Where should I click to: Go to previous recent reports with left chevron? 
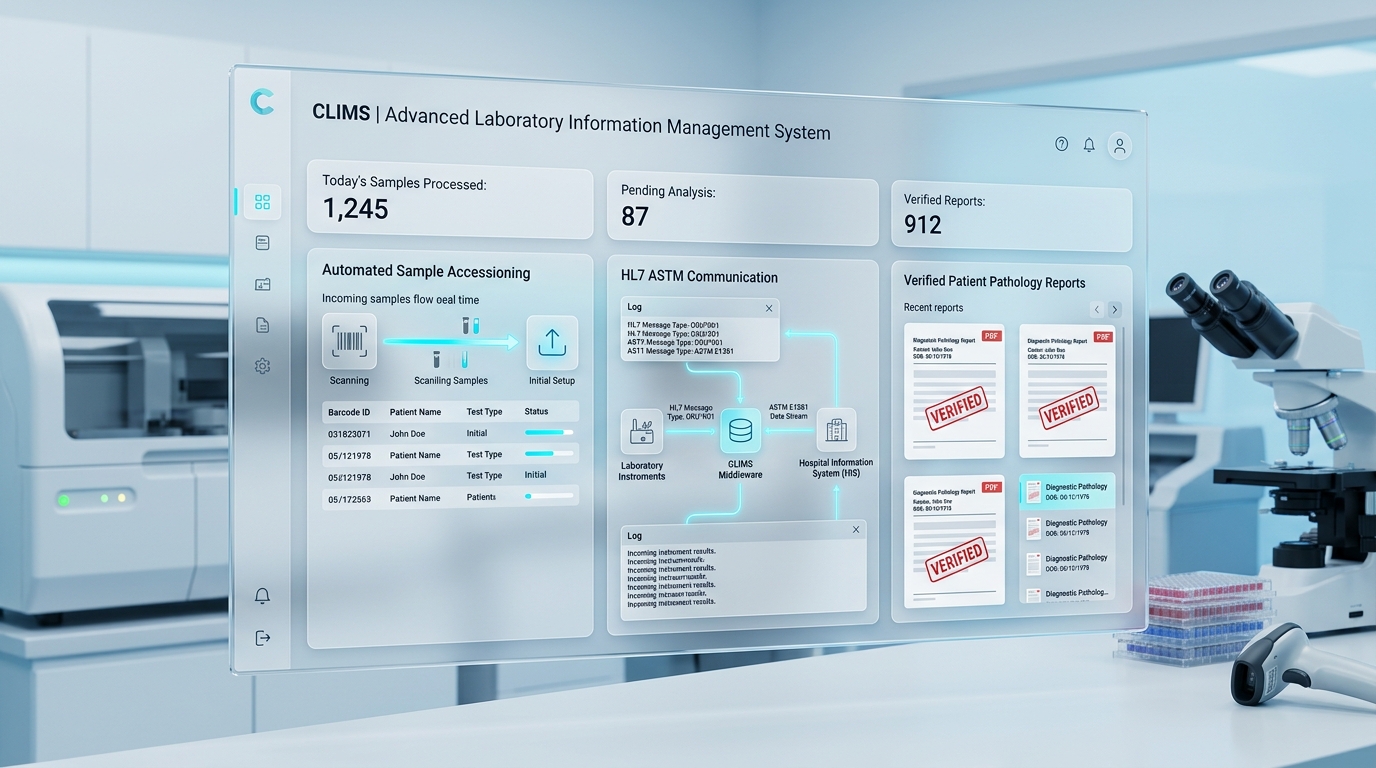click(1097, 310)
